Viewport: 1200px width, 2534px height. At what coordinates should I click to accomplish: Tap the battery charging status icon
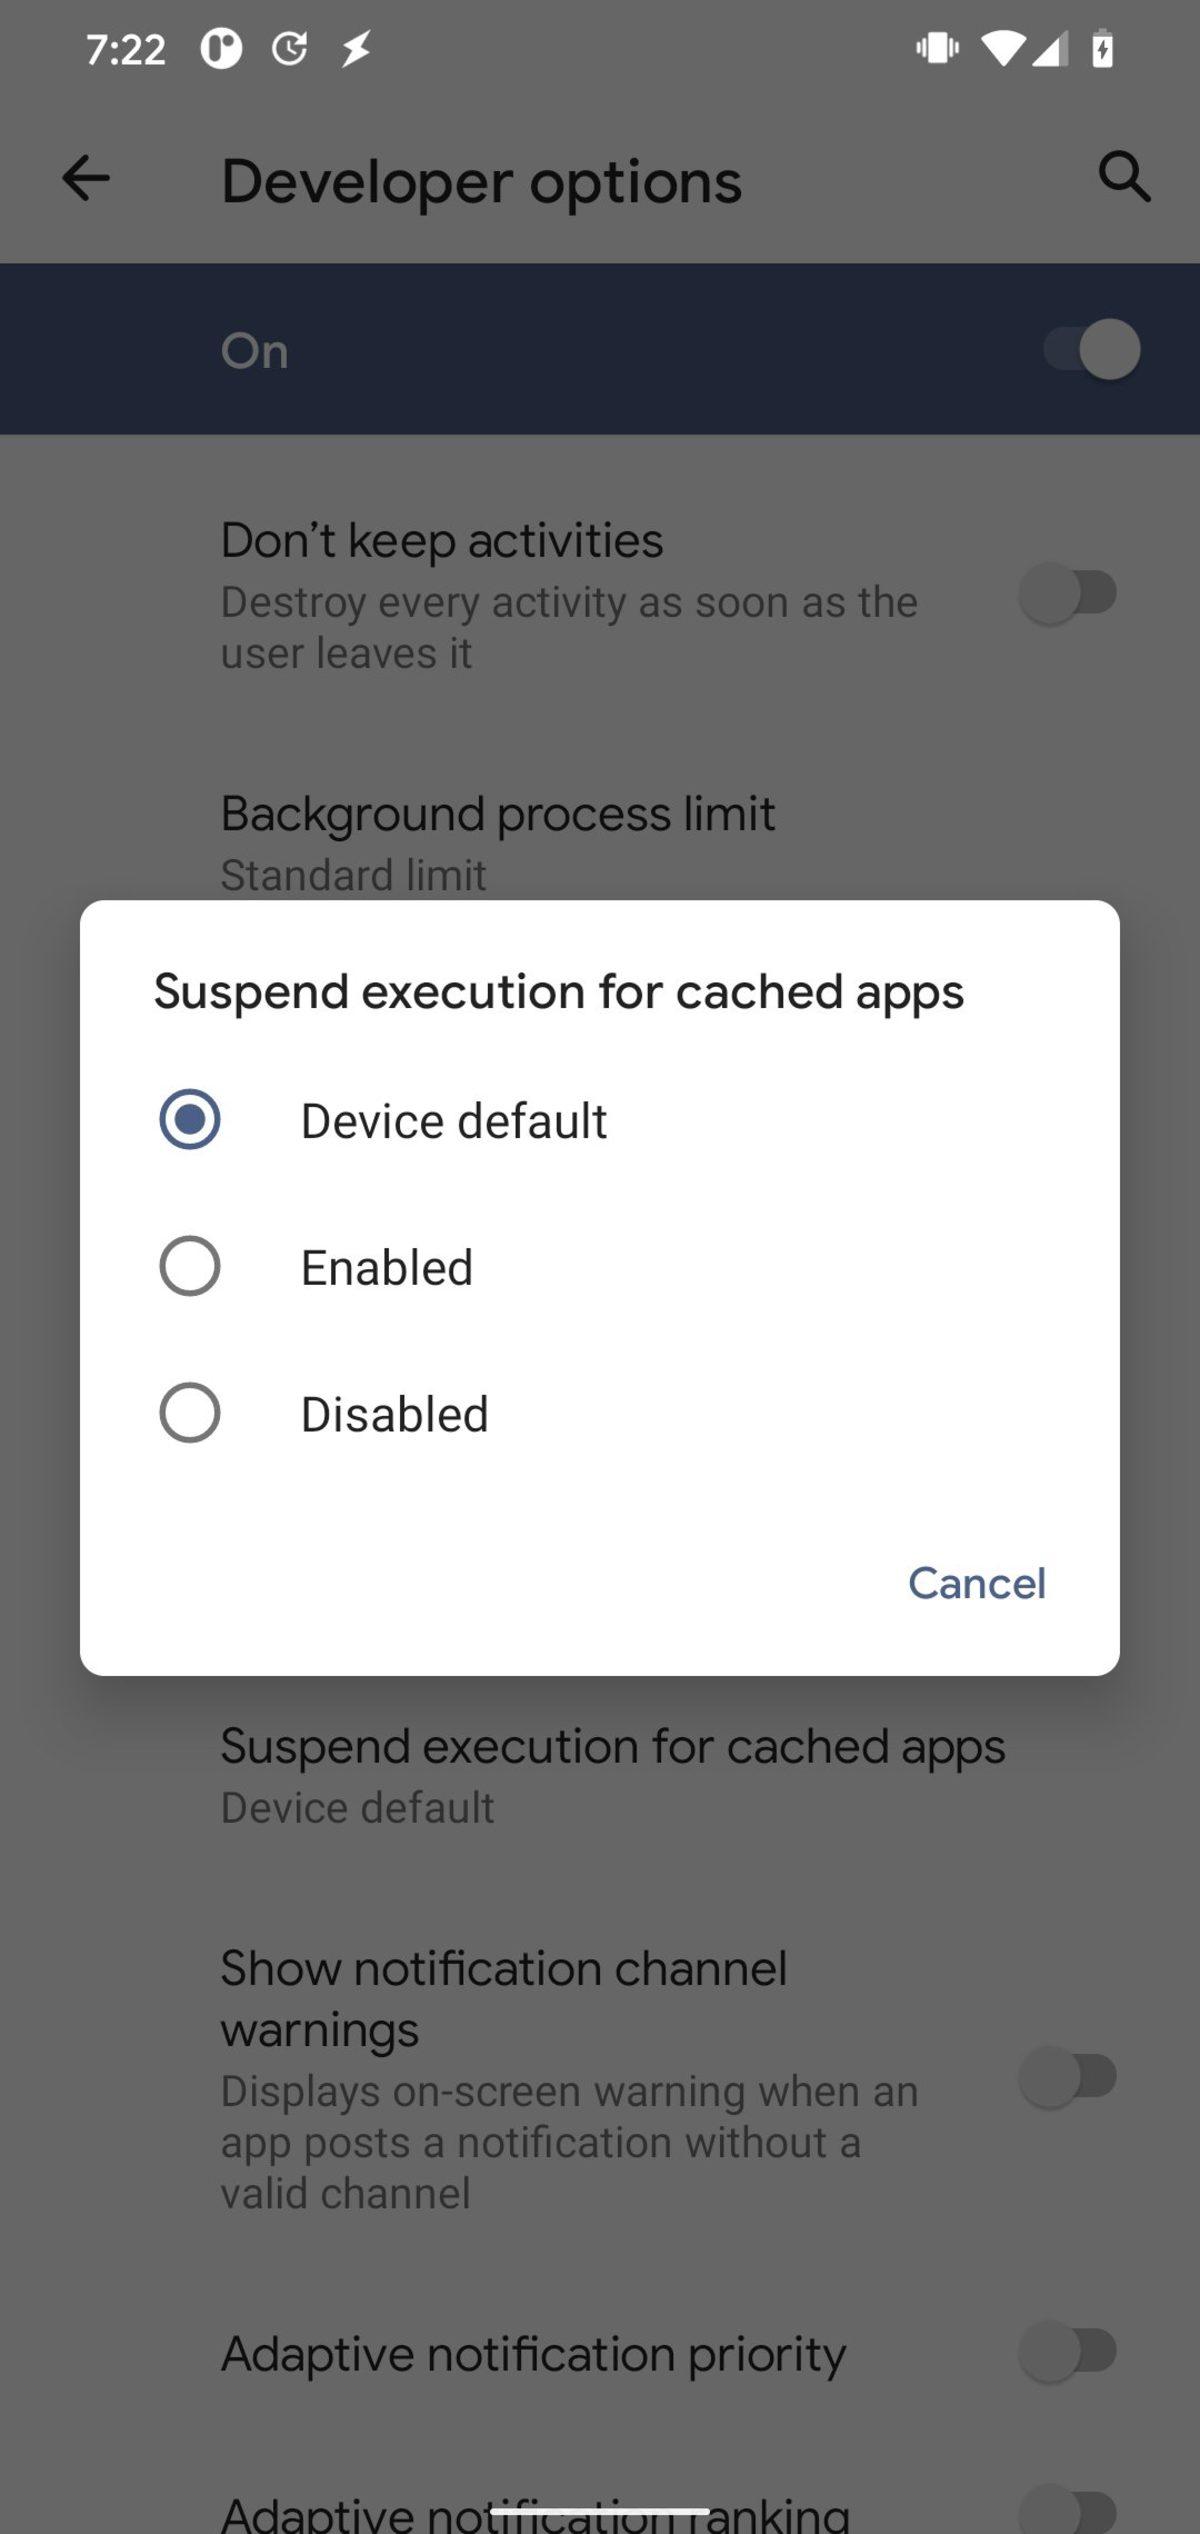[x=1102, y=48]
